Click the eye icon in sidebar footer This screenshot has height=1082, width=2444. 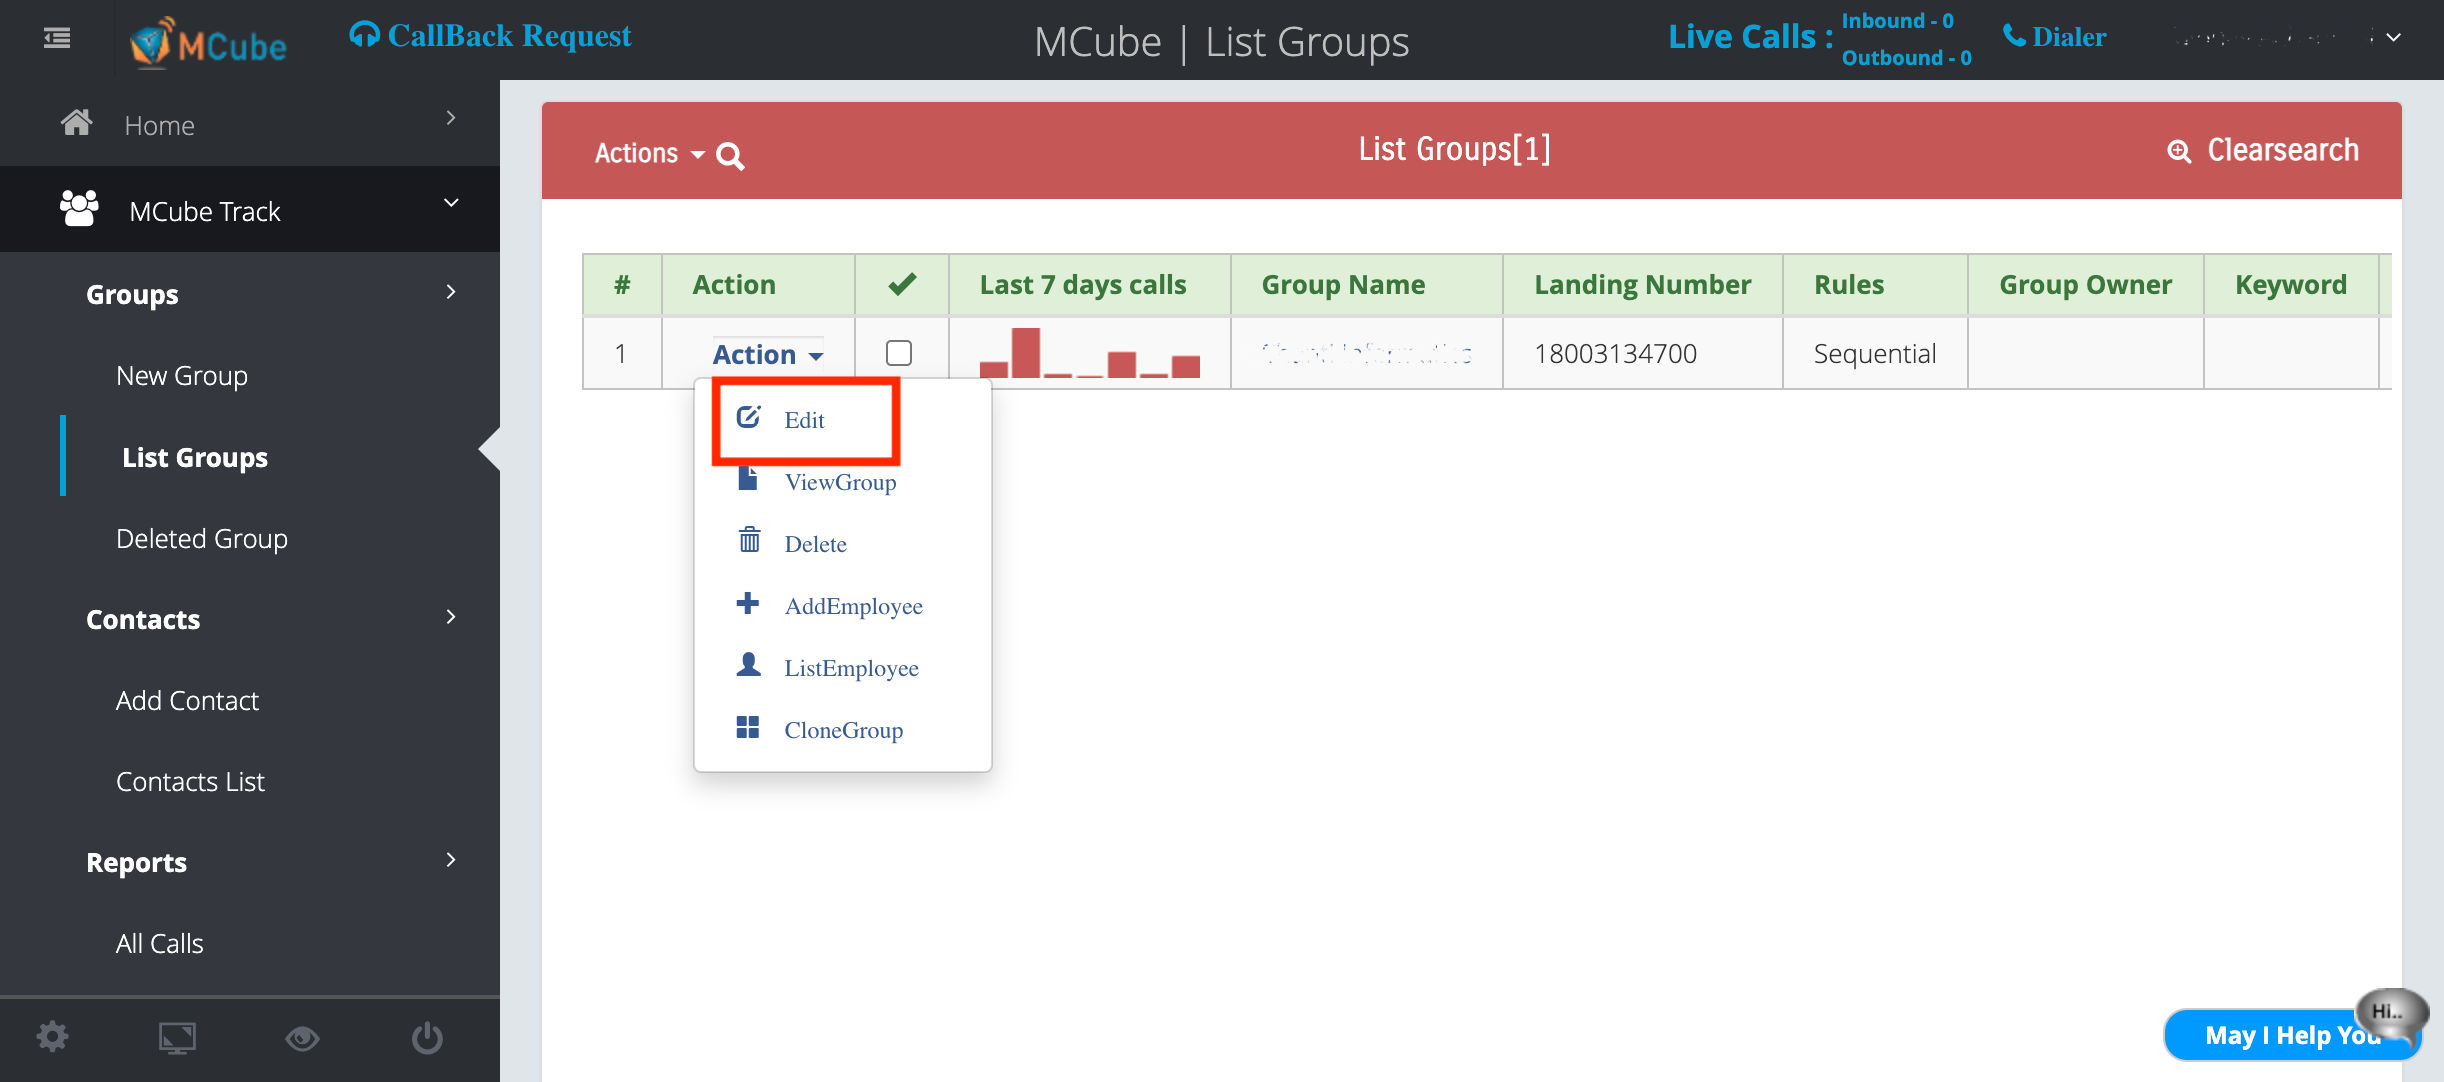(x=303, y=1037)
